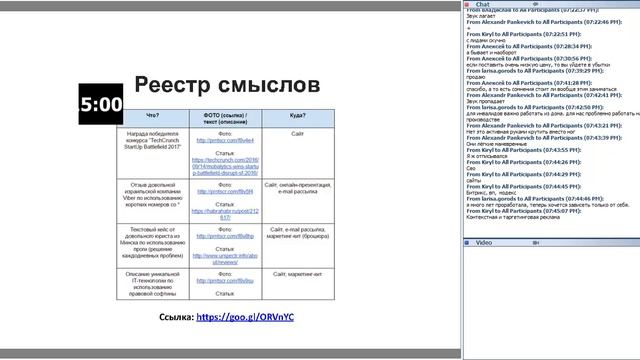Open the techcrunch.com article link
Viewport: 640px width, 360px height.
(x=225, y=167)
